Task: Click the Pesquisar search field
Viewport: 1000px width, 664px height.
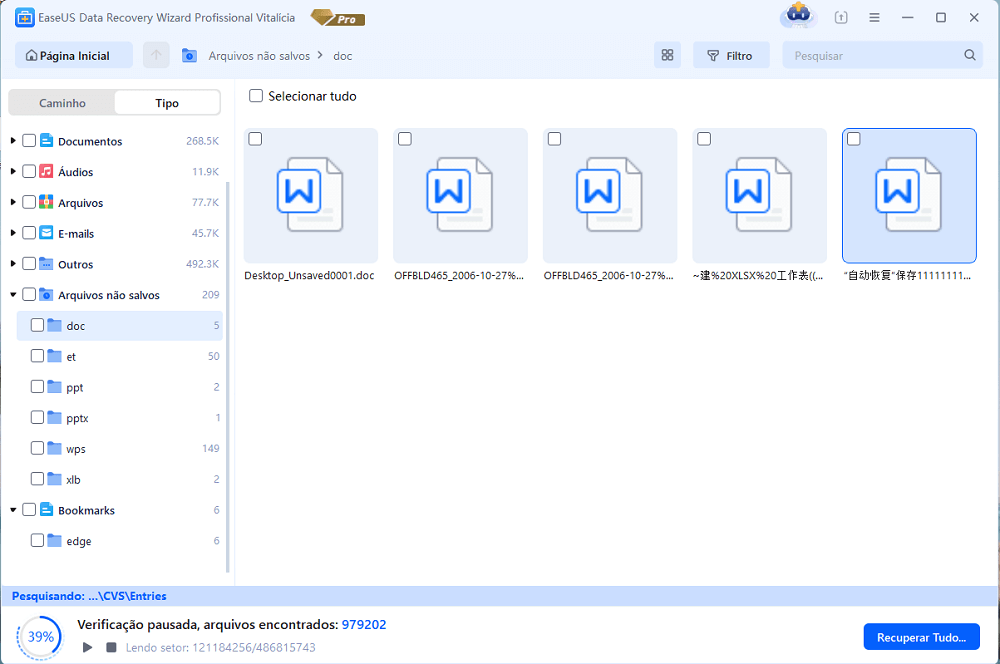Action: (x=883, y=55)
